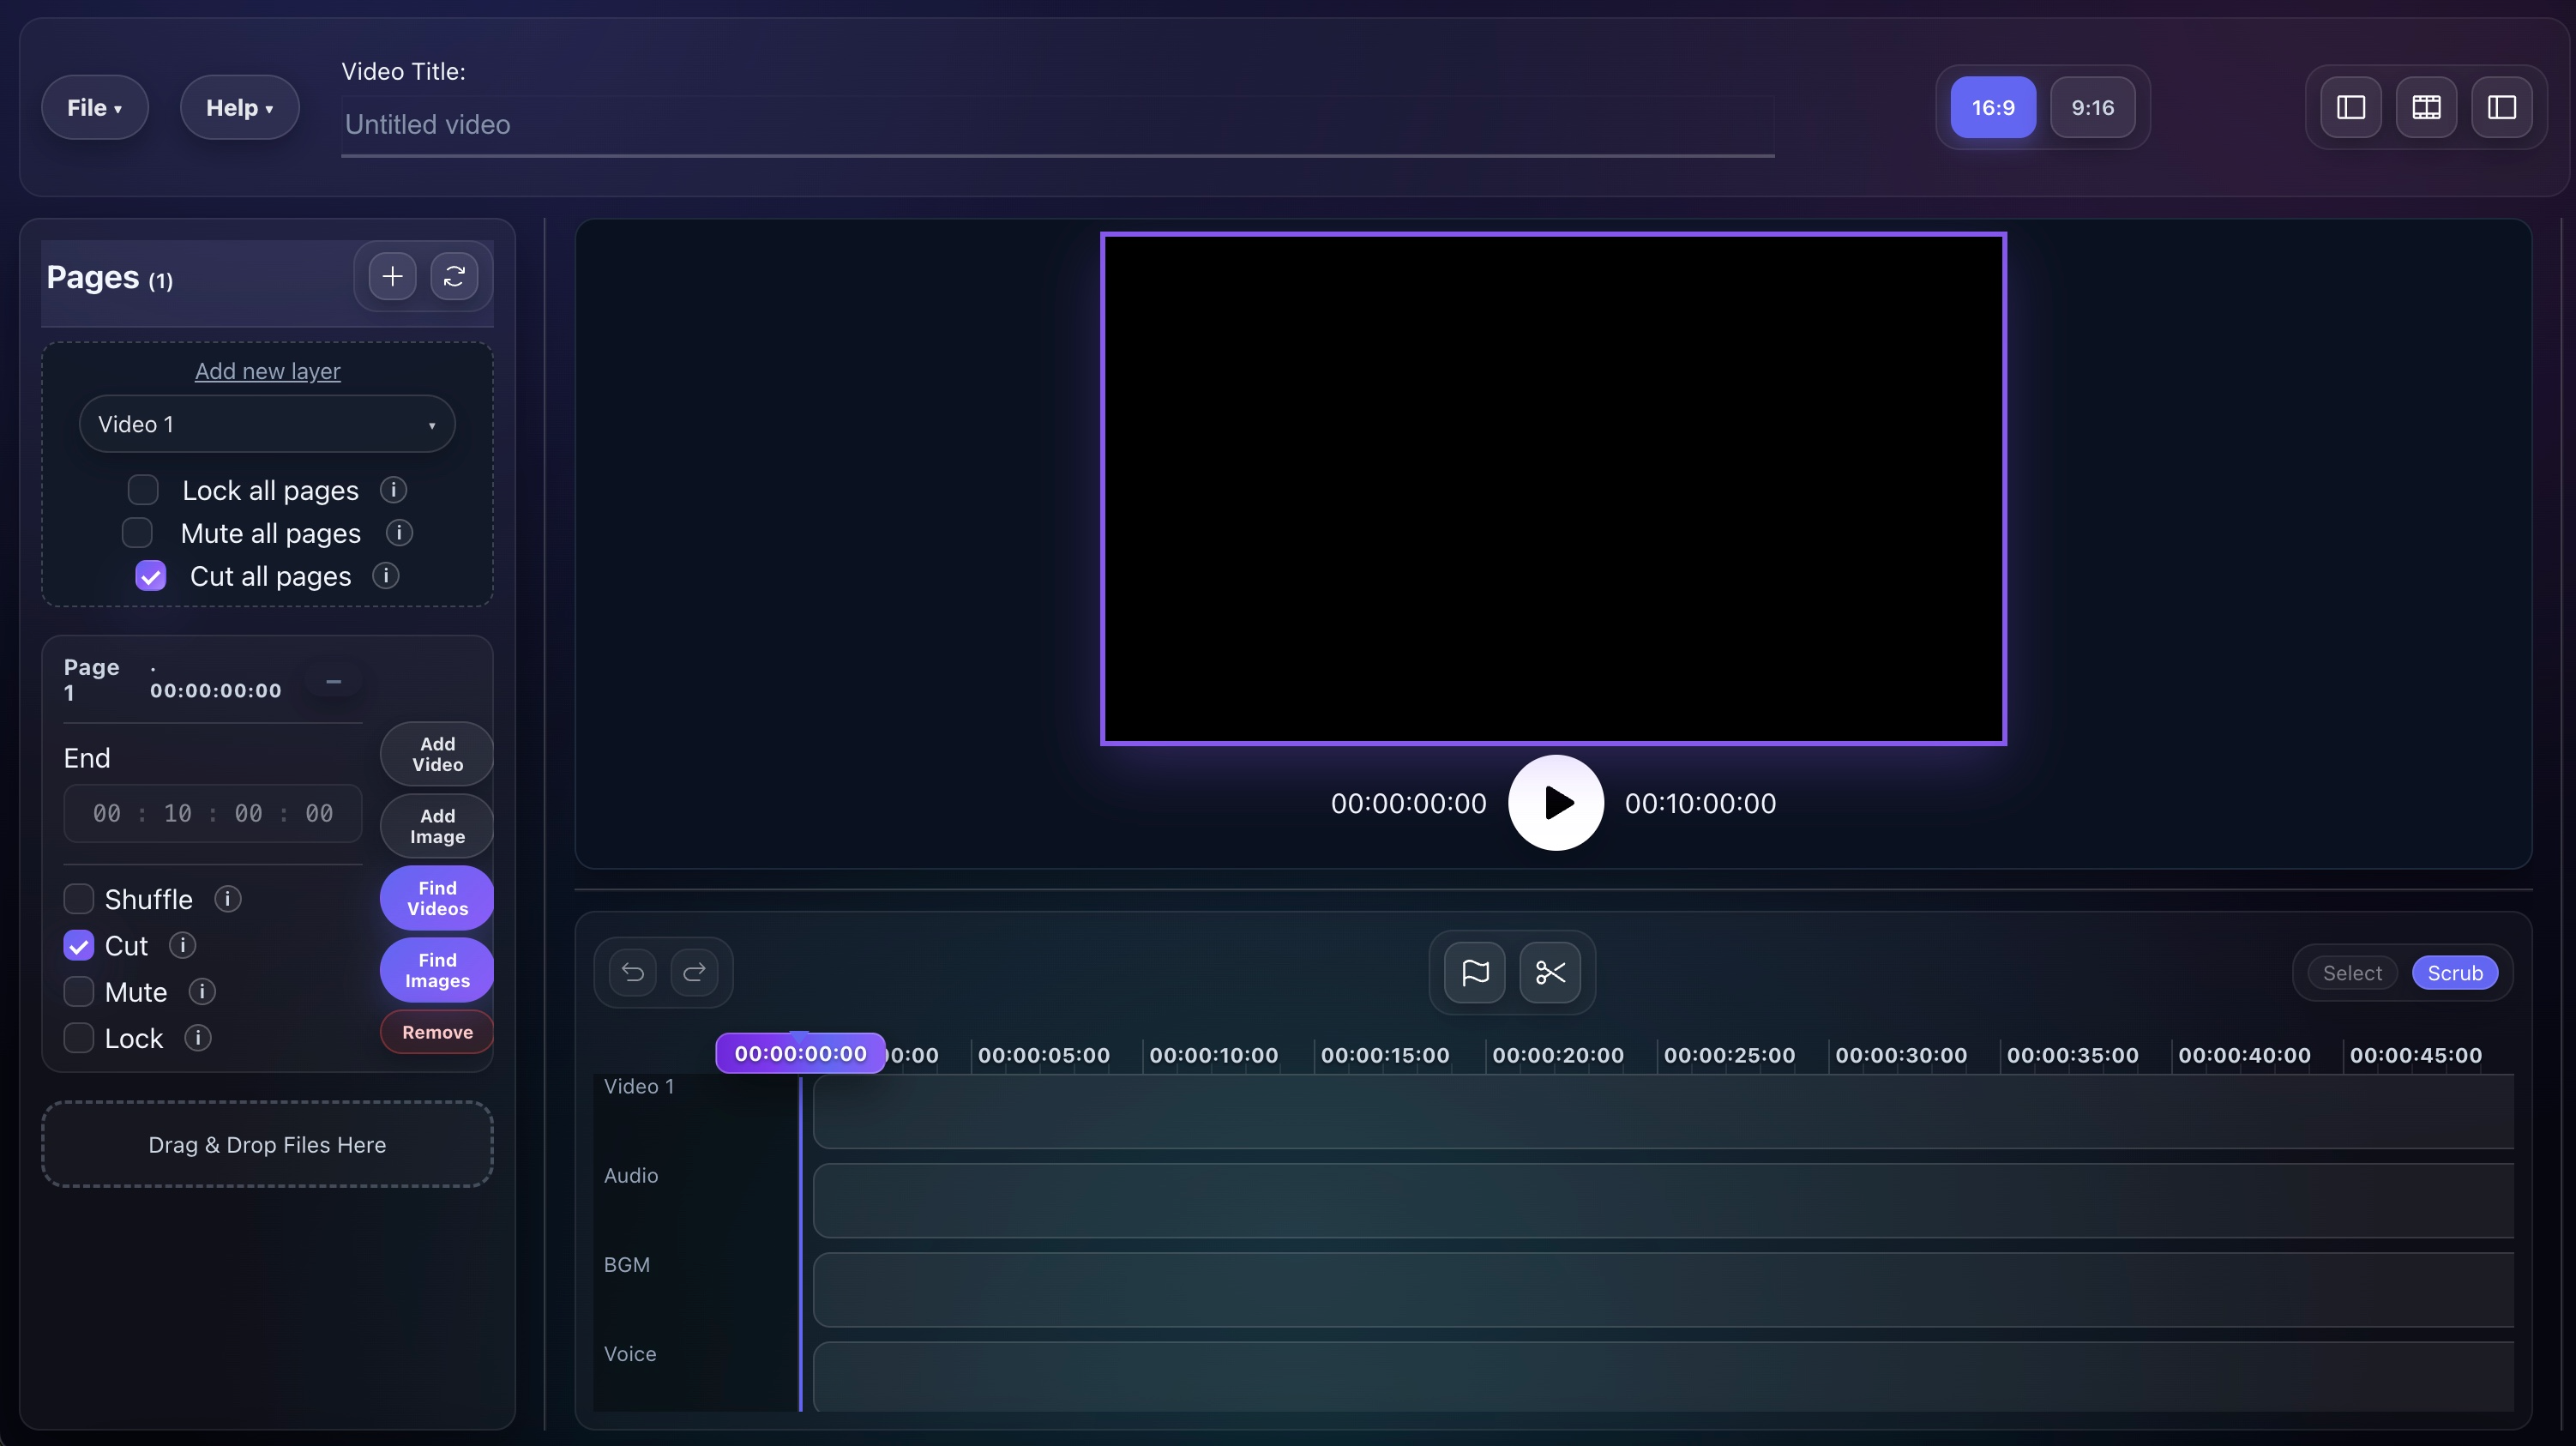
Task: Click the purple playhead time marker
Action: (800, 1053)
